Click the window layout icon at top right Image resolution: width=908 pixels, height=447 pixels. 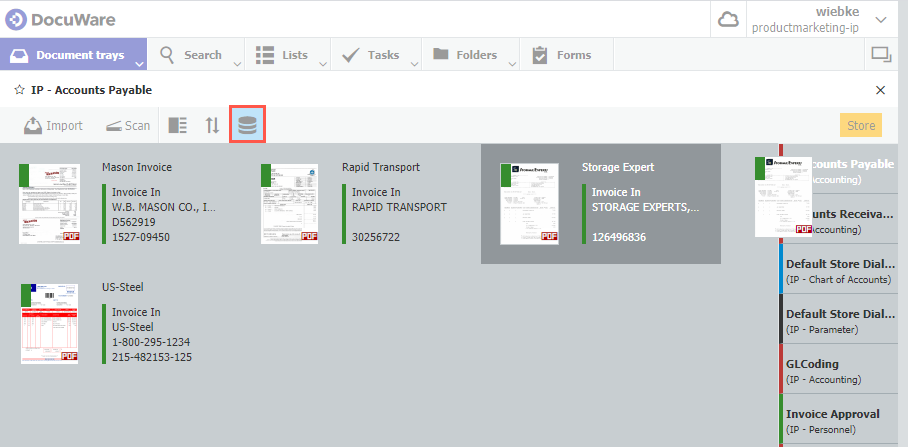(881, 55)
